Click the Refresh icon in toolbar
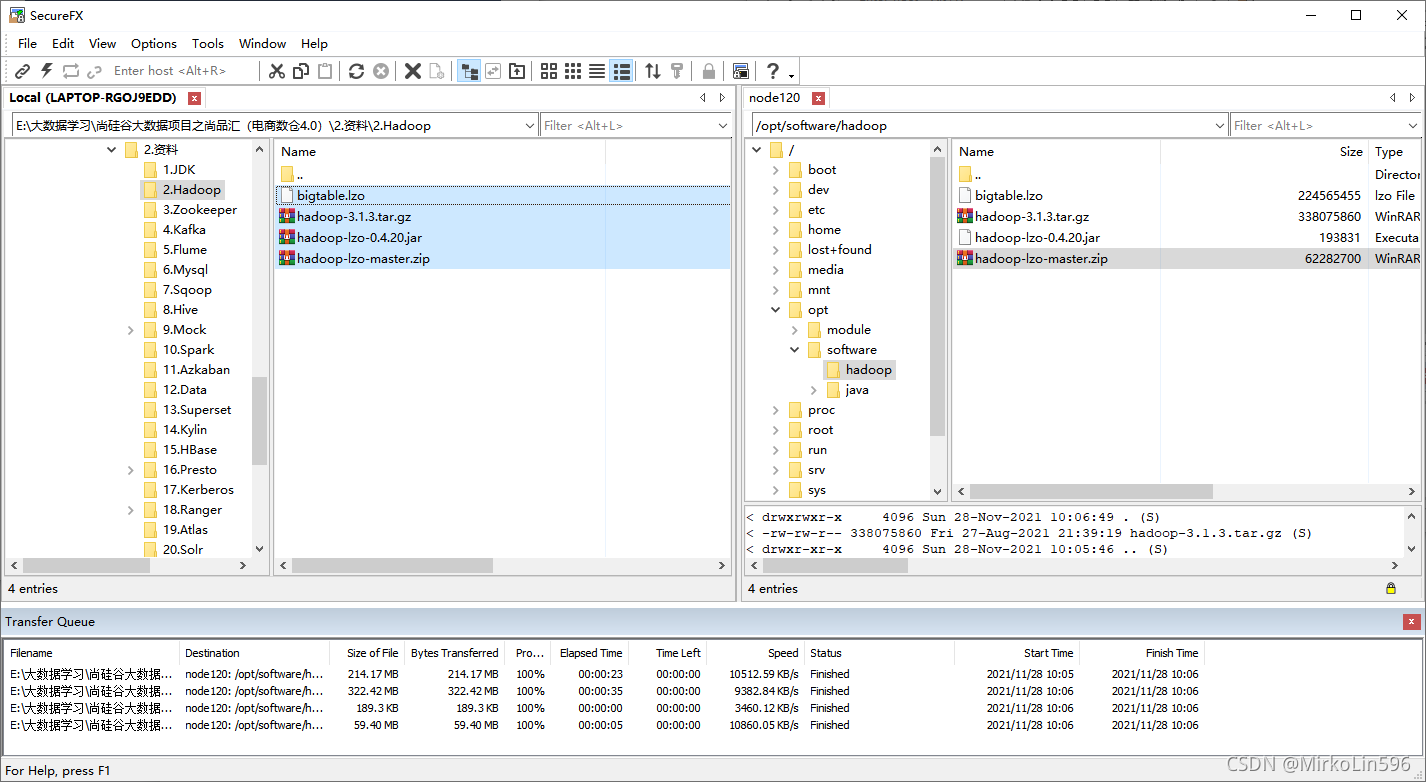Screen dimensions: 1426x782 (x=356, y=71)
